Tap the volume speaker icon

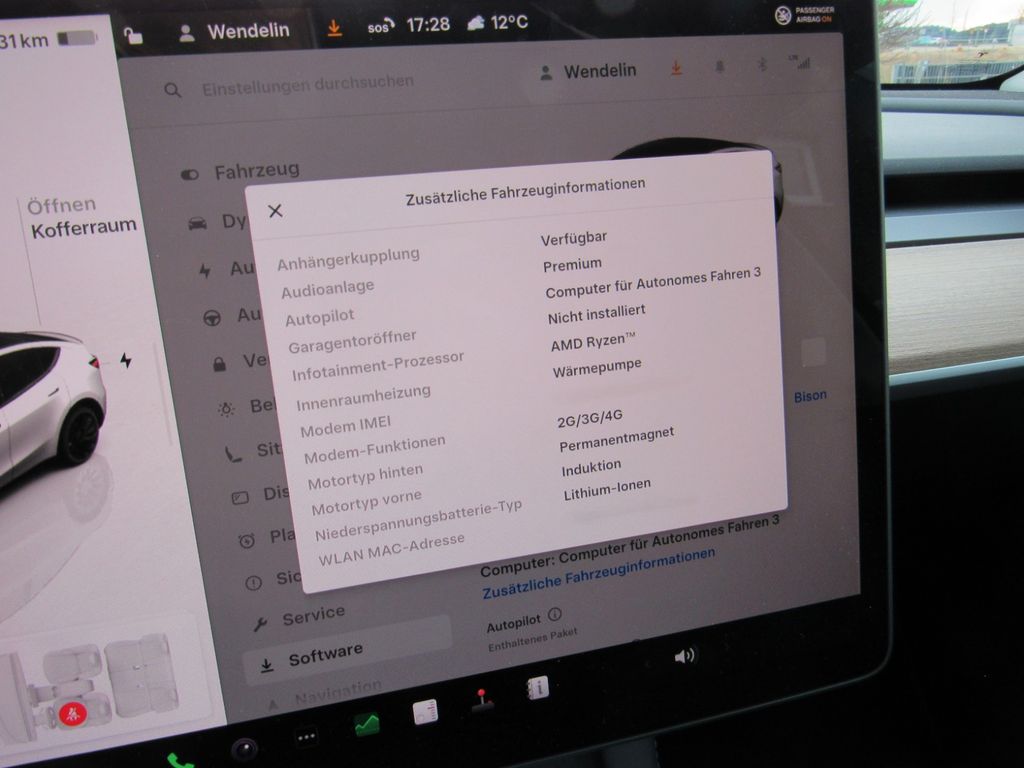point(685,656)
